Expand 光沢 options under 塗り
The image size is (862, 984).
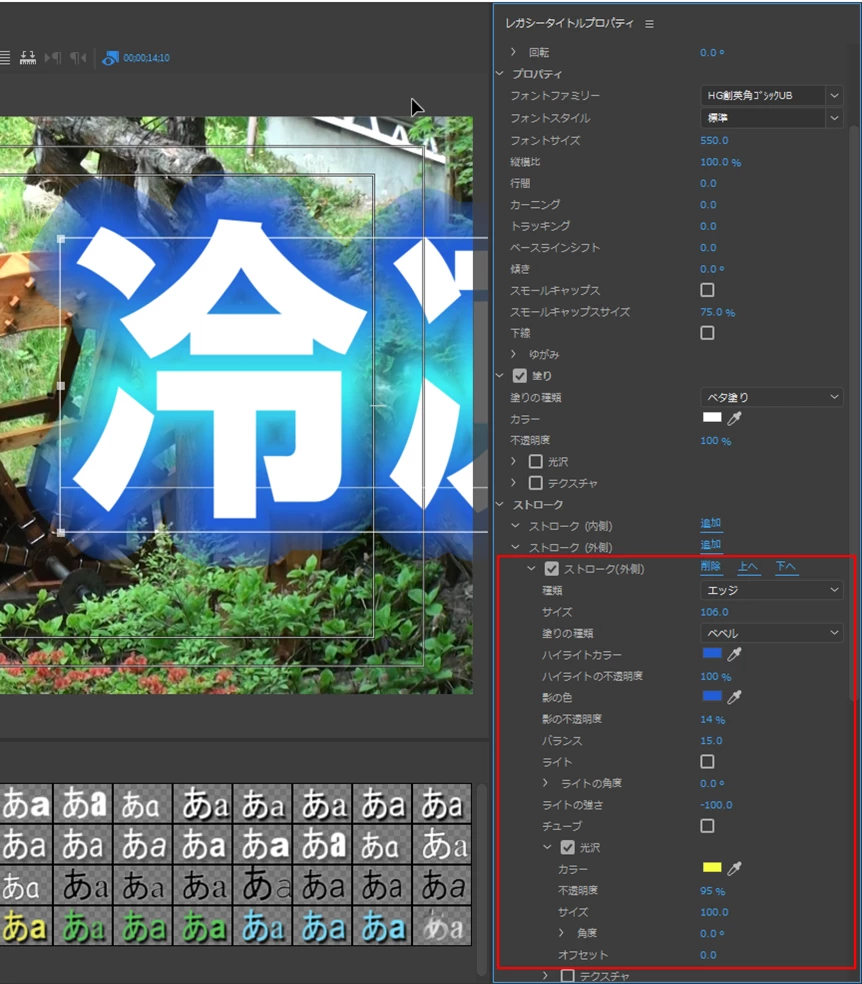tap(513, 462)
